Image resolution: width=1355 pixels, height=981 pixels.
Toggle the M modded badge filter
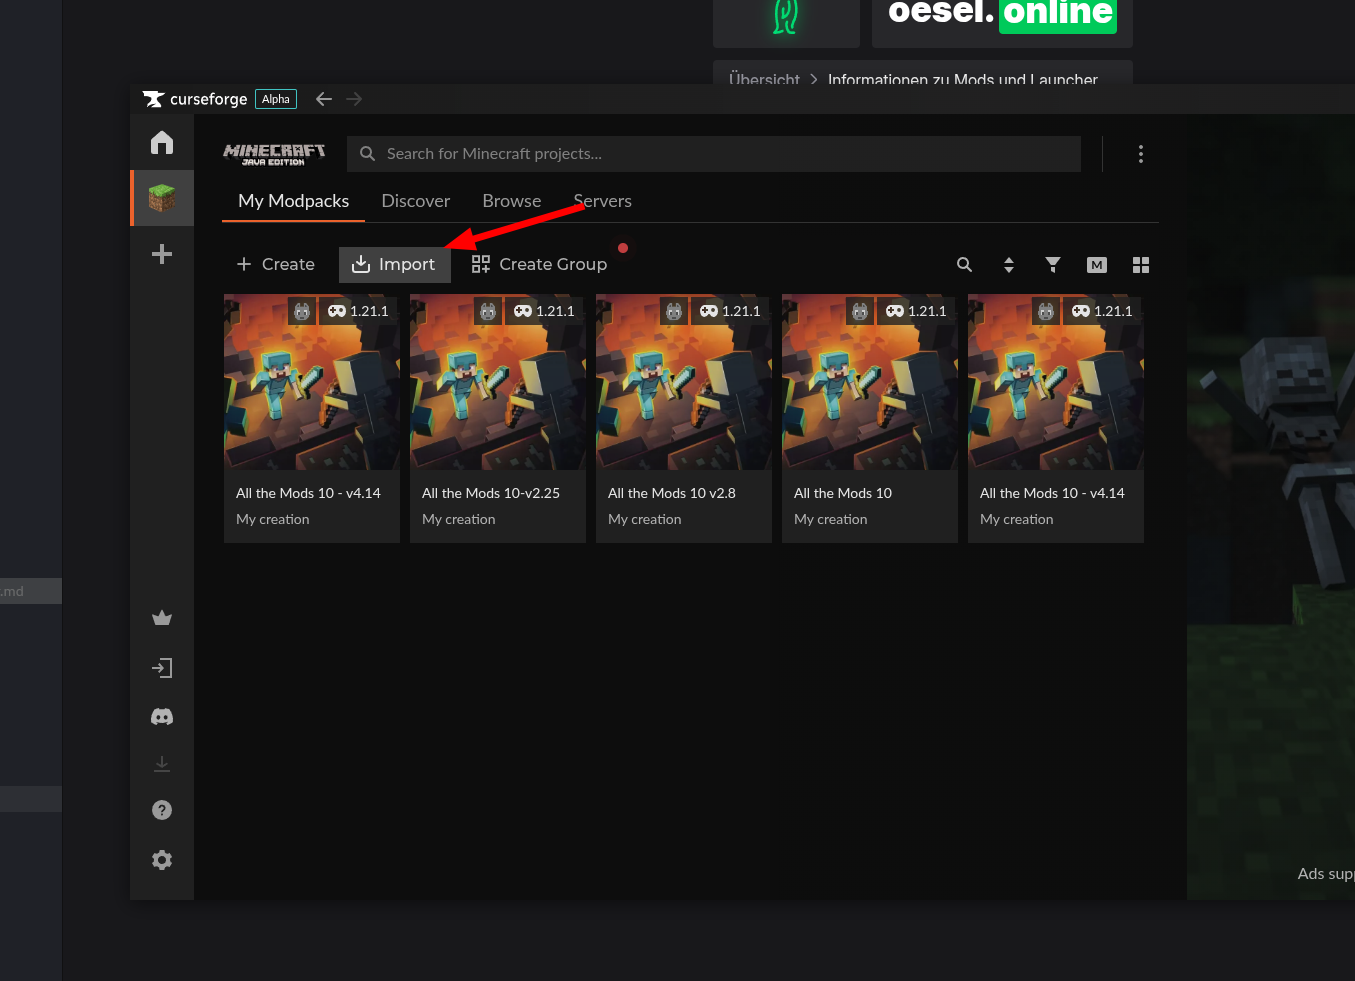pos(1096,264)
